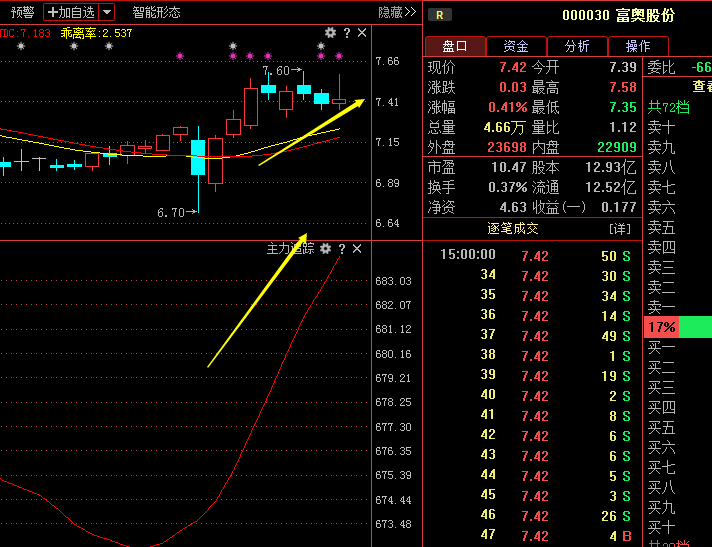
Task: Switch to the 分析 tab
Action: 577,46
